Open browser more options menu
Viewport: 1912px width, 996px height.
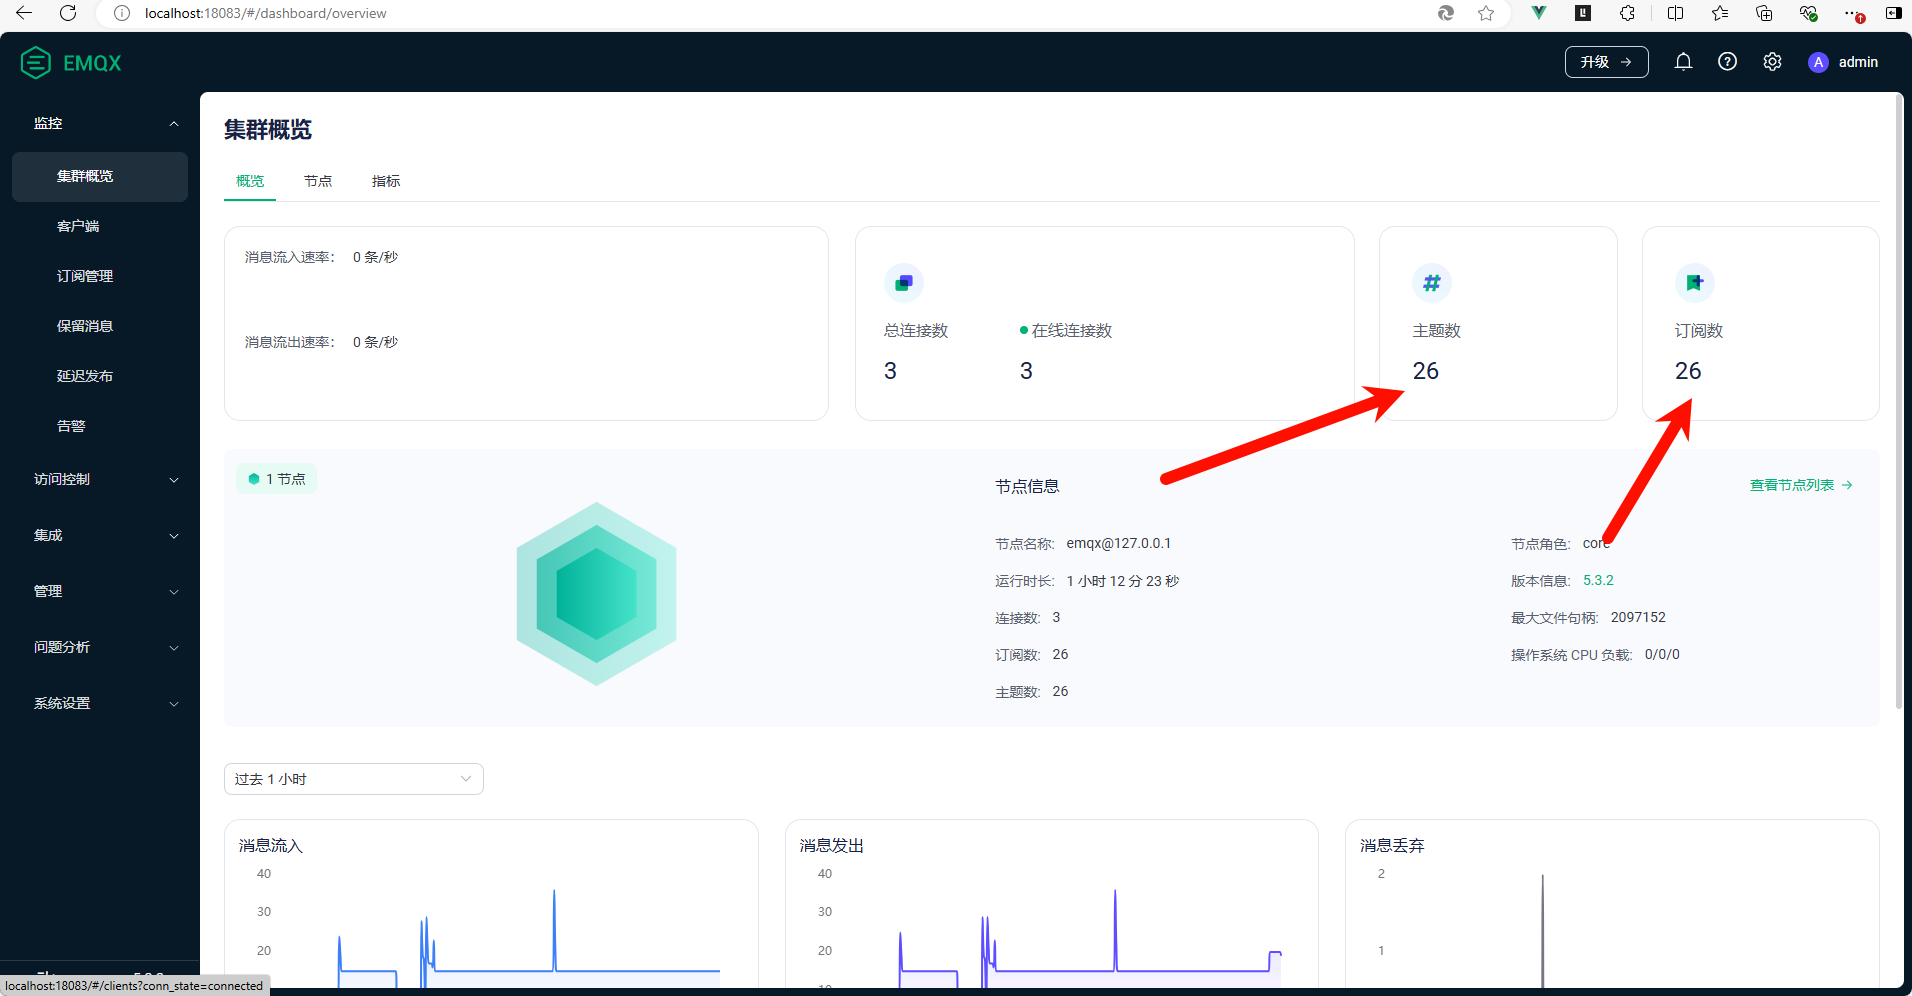[x=1853, y=13]
